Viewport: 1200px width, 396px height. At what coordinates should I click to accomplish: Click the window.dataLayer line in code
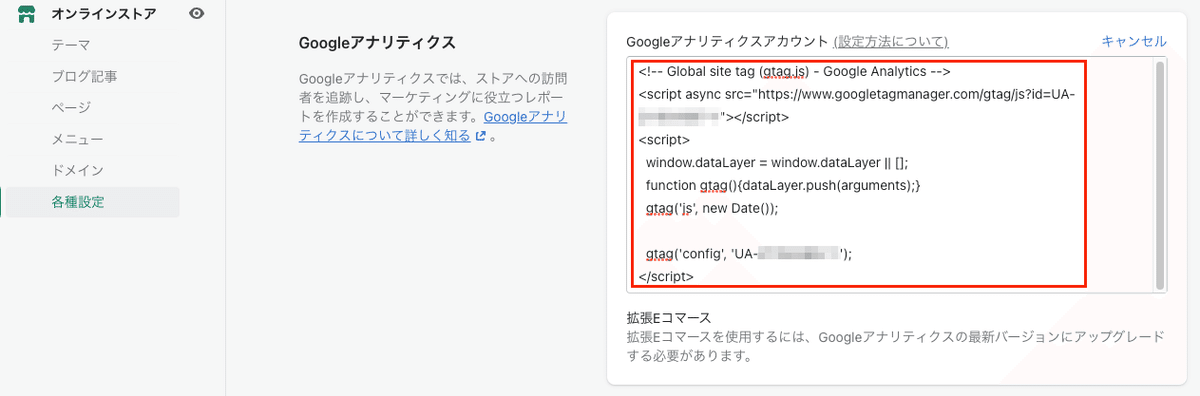coord(776,163)
